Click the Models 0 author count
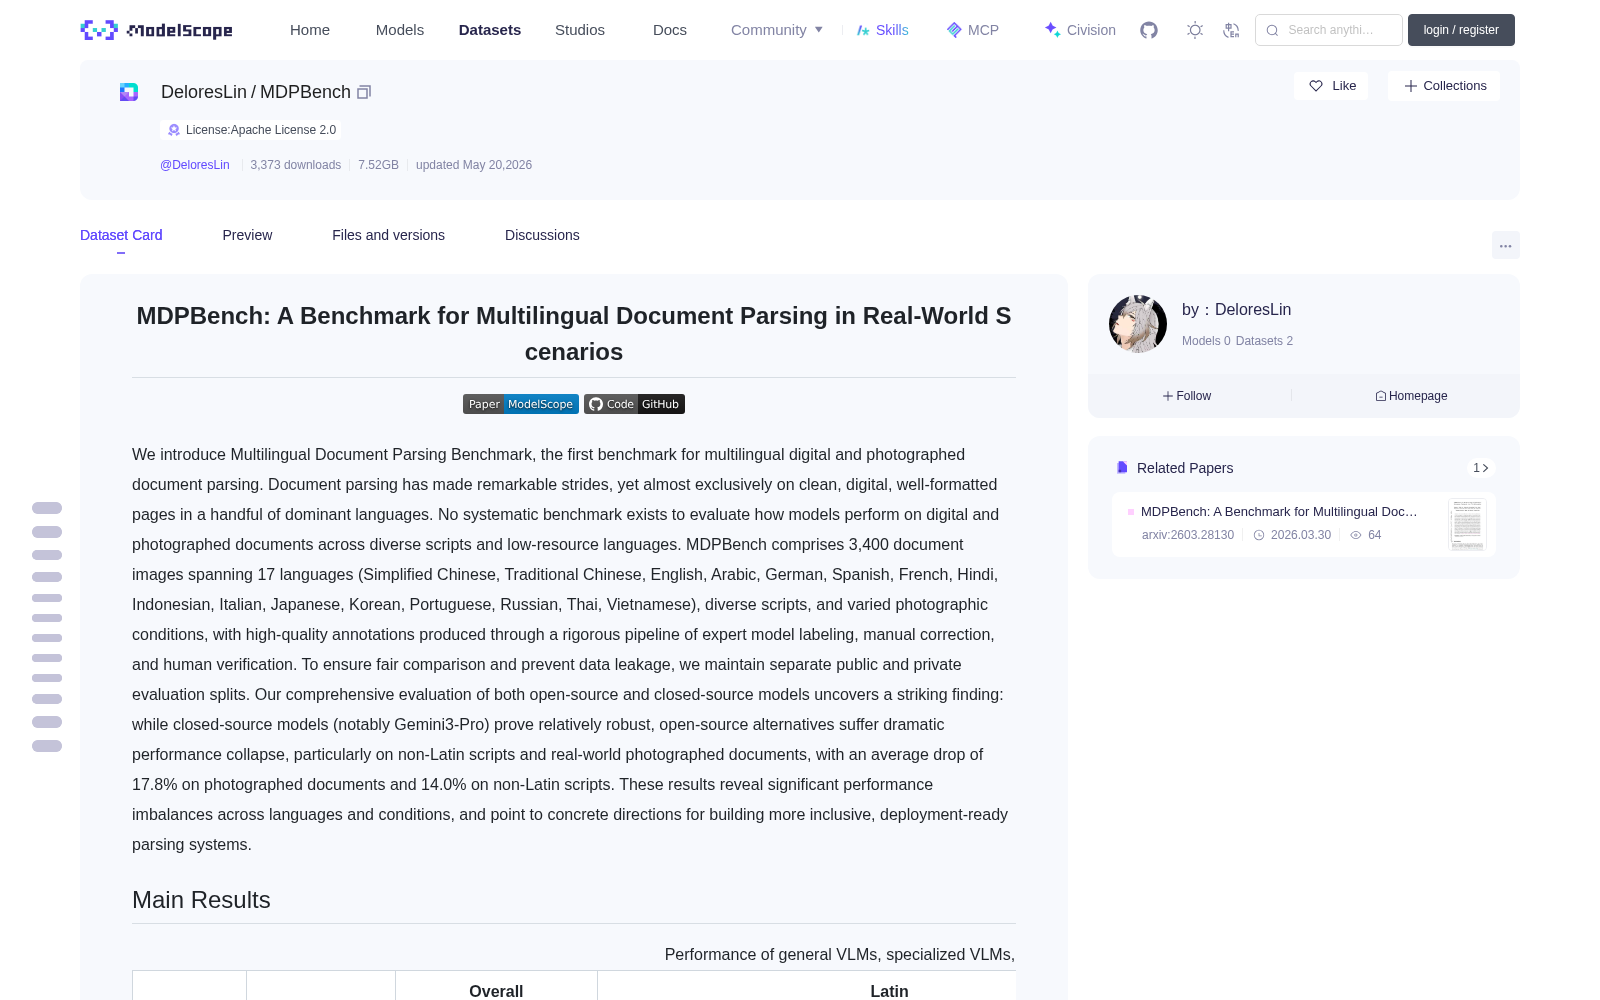The image size is (1600, 1000). pos(1206,341)
